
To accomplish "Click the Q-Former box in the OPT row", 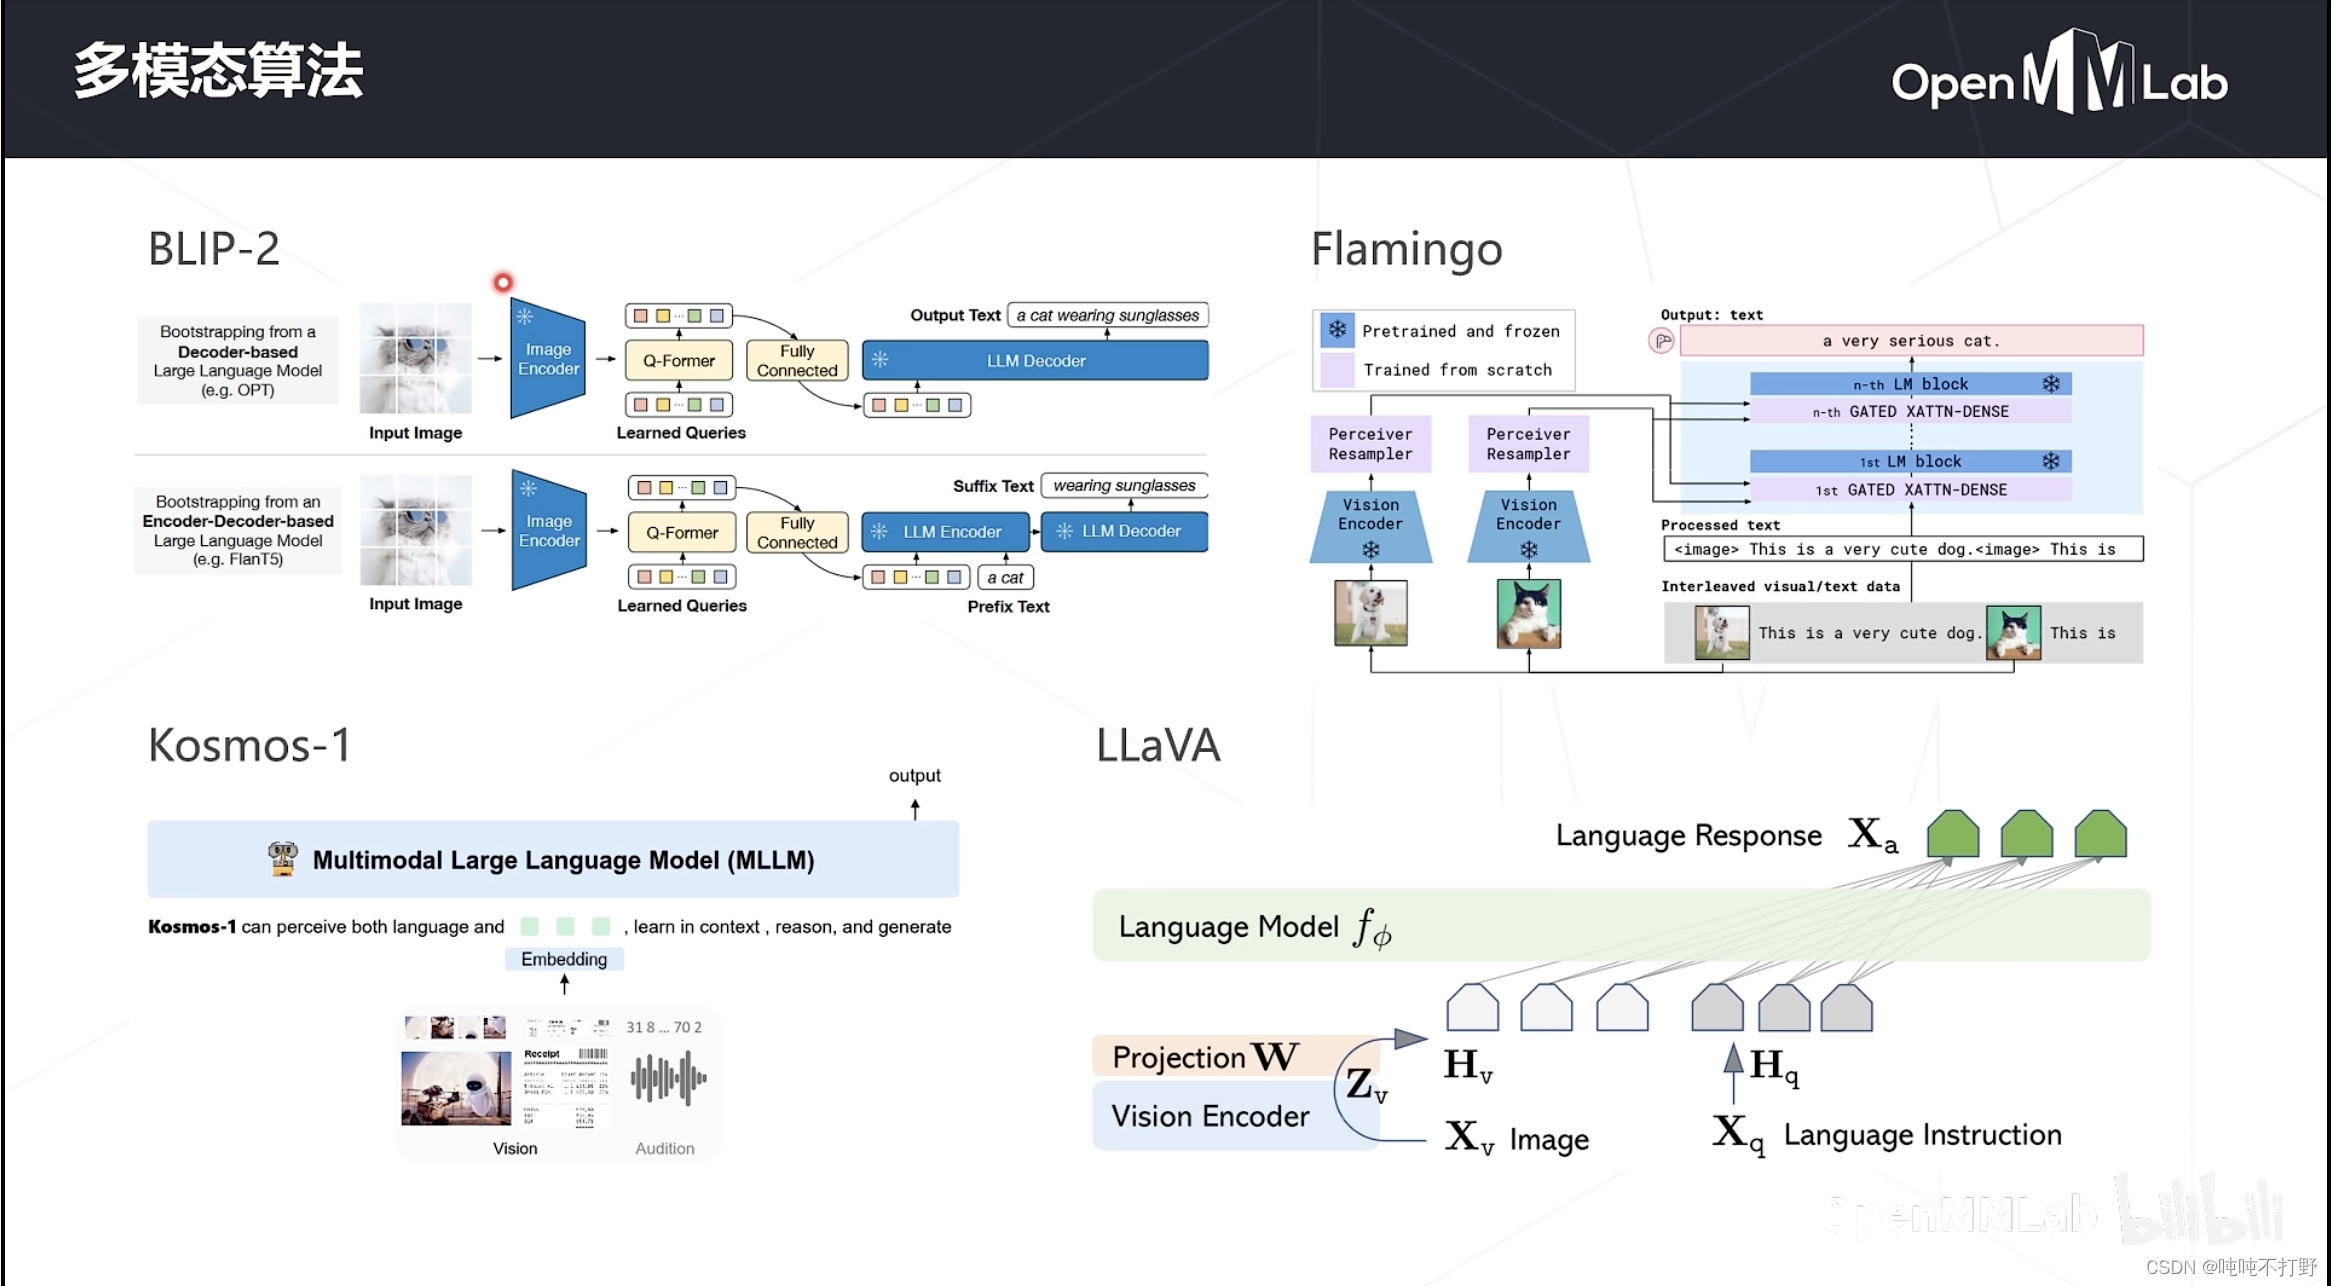I will pyautogui.click(x=679, y=360).
